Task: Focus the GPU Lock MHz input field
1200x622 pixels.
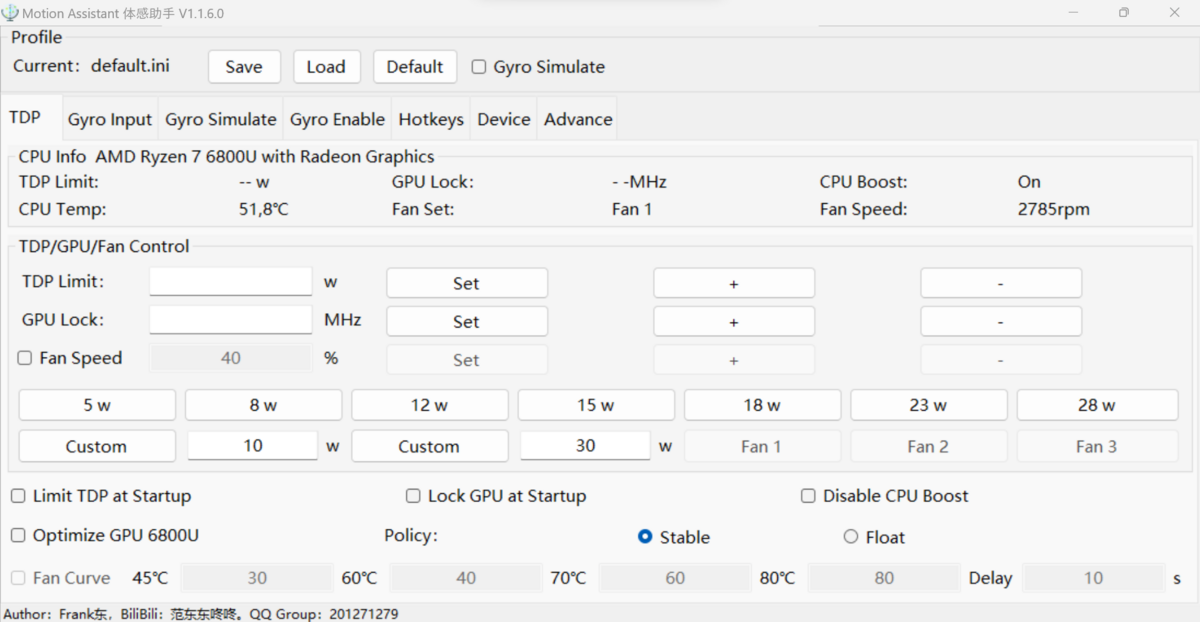Action: click(231, 320)
